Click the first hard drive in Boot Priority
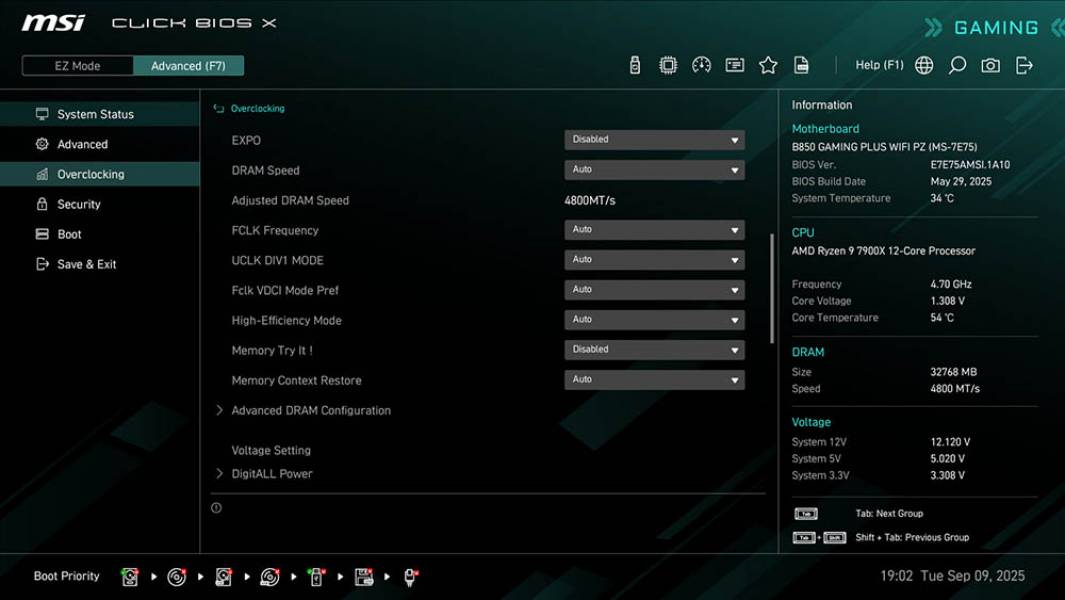 pos(129,576)
